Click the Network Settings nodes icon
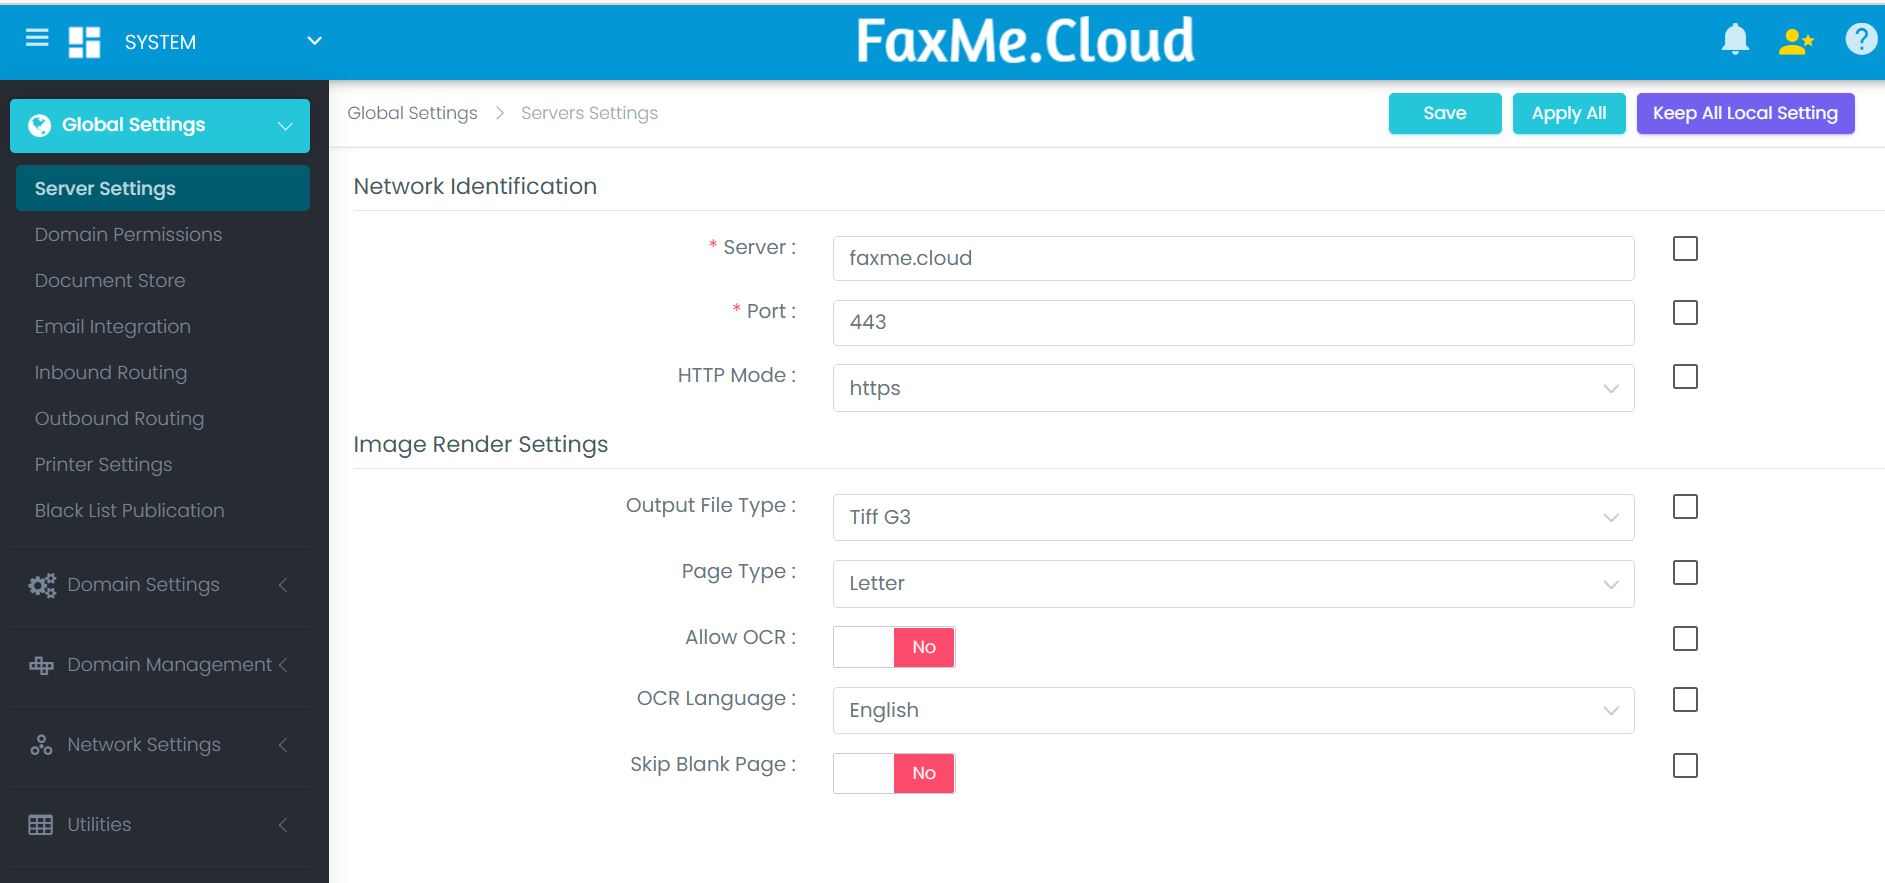 [x=41, y=745]
